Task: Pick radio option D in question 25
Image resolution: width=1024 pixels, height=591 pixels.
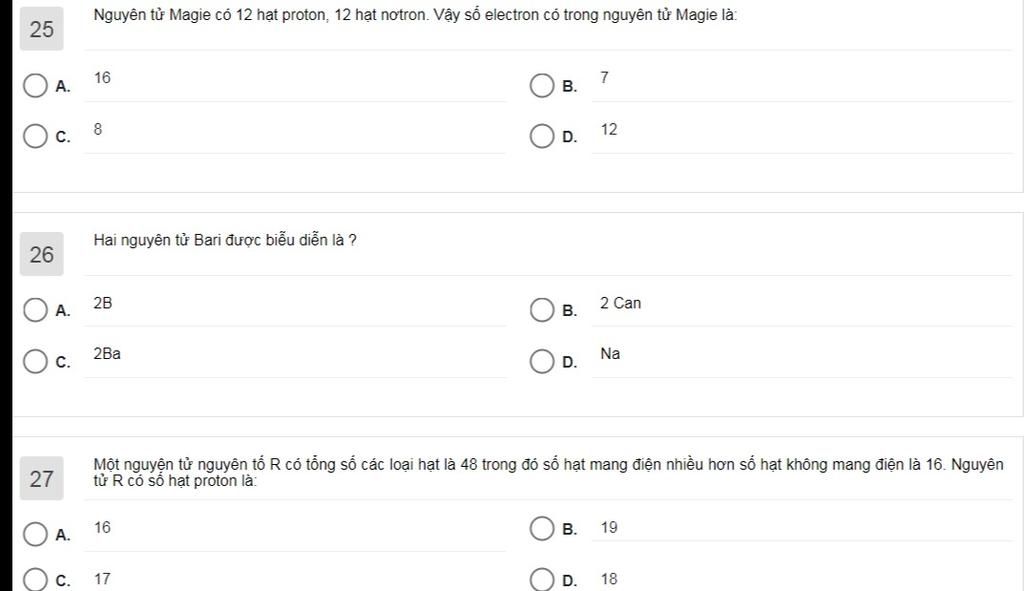Action: pos(541,136)
